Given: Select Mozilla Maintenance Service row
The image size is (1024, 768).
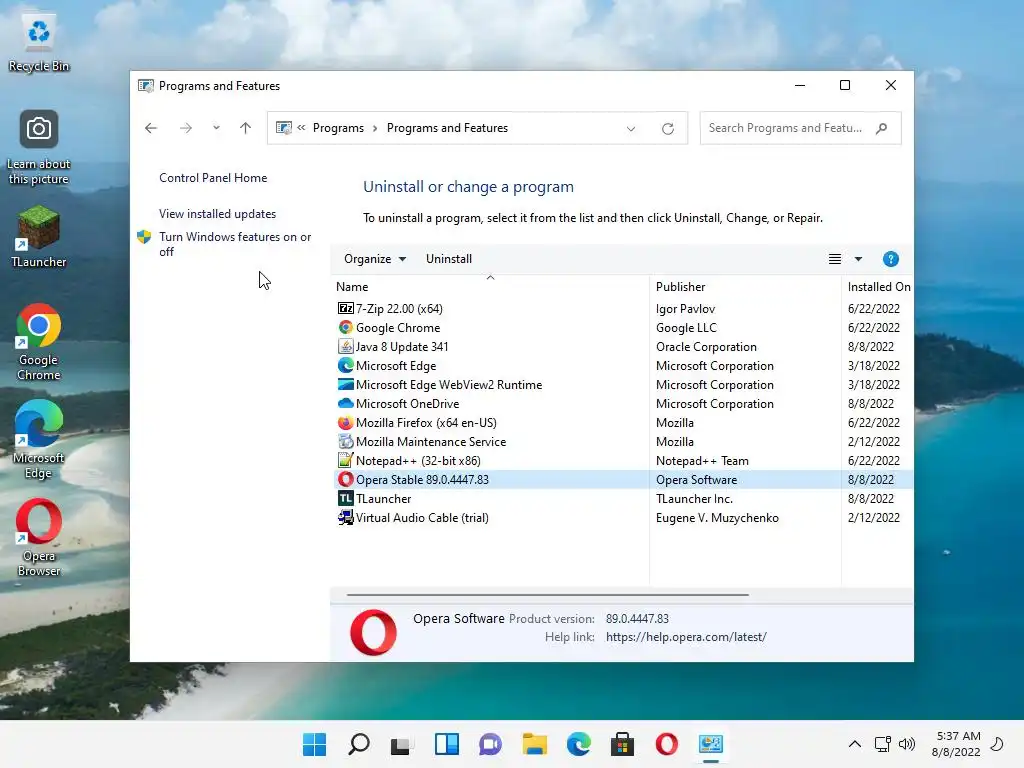Looking at the screenshot, I should coord(623,441).
